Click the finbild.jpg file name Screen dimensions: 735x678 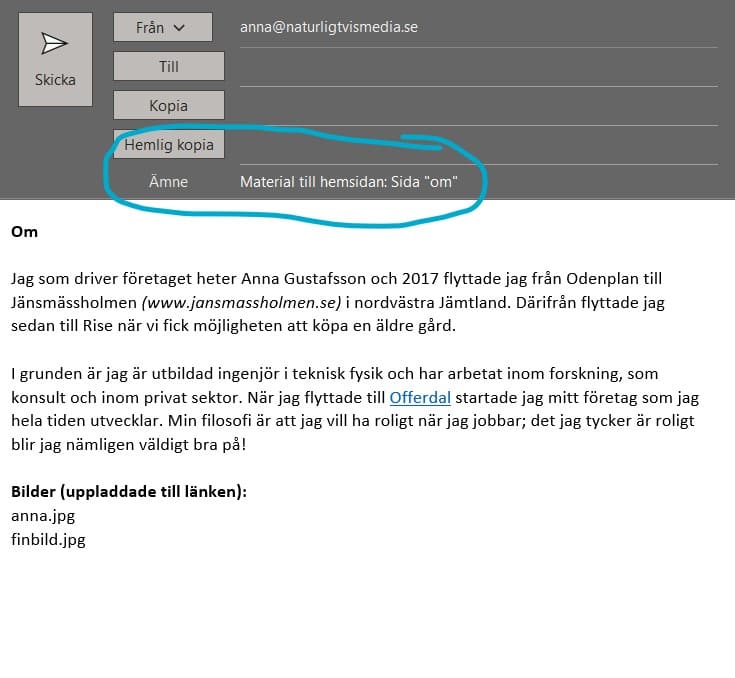[x=48, y=540]
